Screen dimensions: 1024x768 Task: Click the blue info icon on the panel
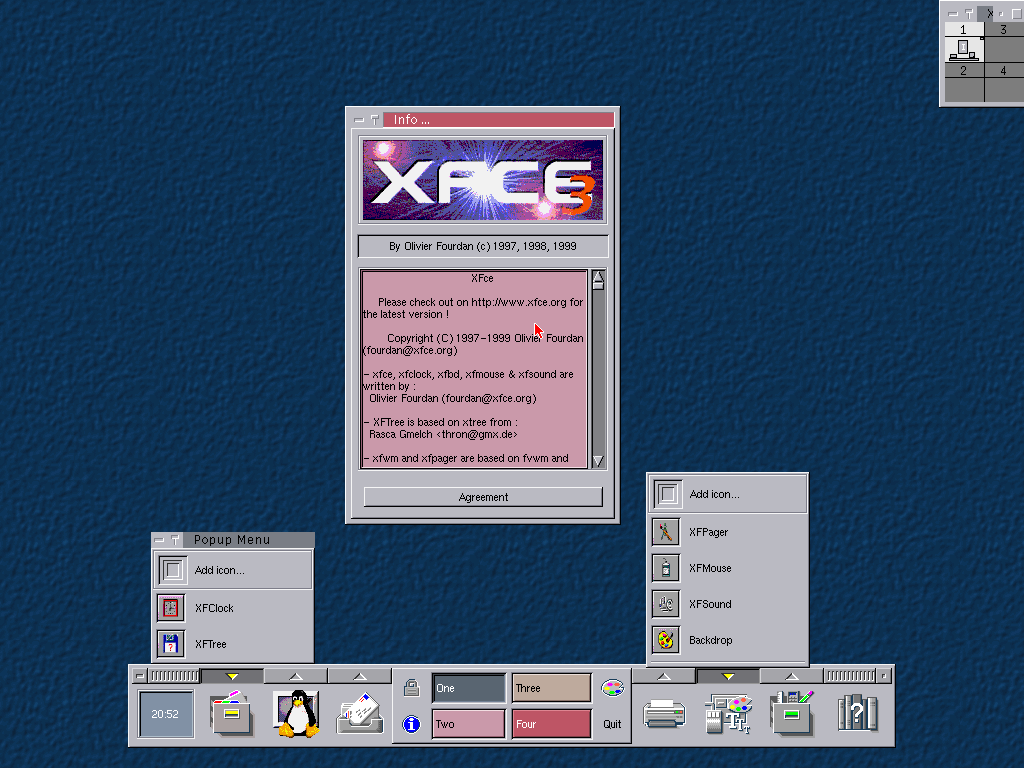point(411,724)
